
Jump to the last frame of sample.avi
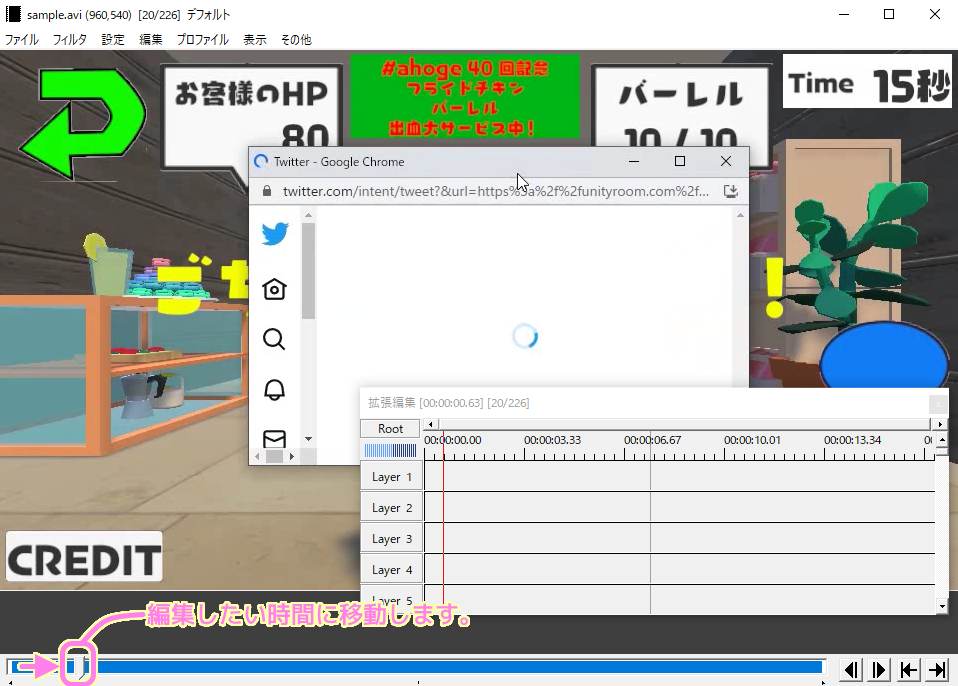pos(937,669)
